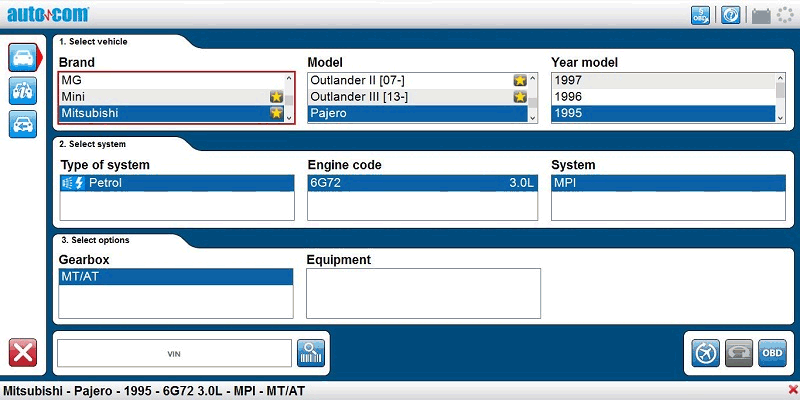Click the '1. Select vehicle' tab header

(93, 42)
